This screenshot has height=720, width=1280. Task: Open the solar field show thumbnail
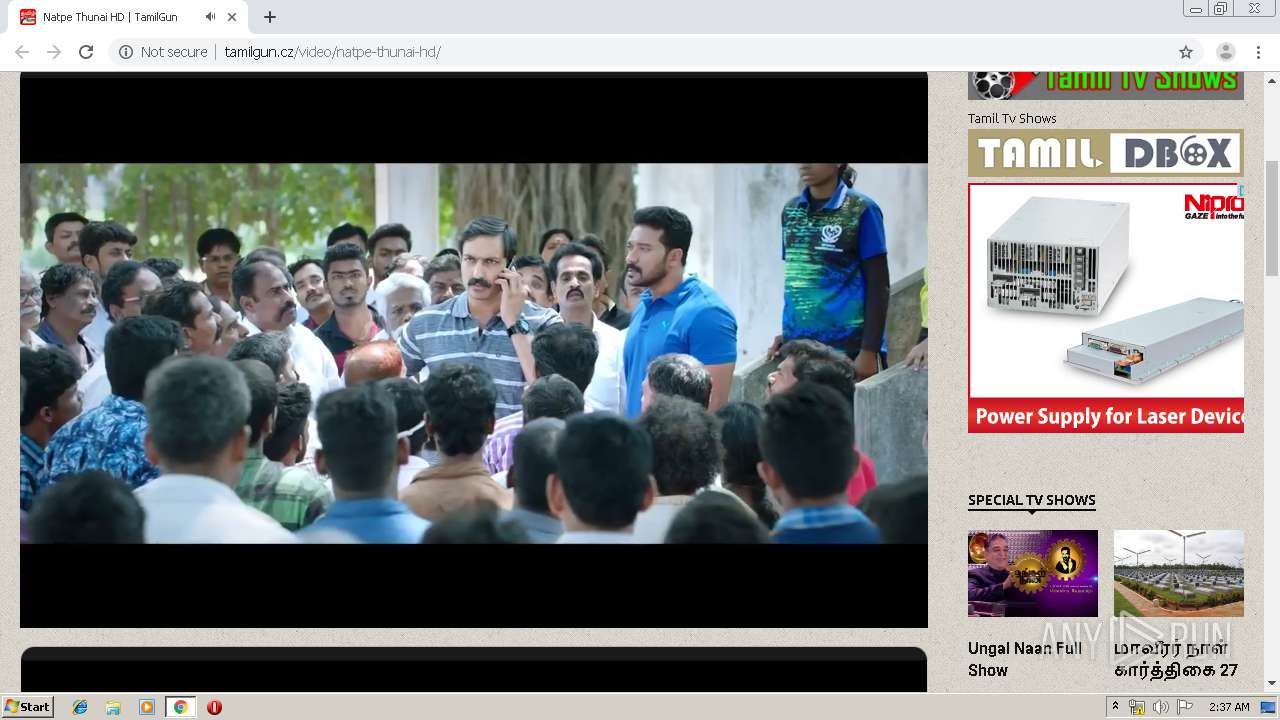(x=1179, y=573)
